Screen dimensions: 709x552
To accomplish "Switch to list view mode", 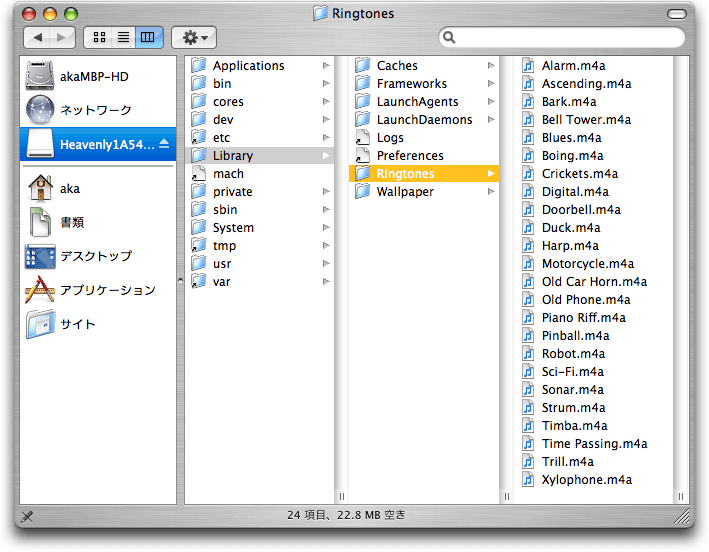I will (124, 37).
